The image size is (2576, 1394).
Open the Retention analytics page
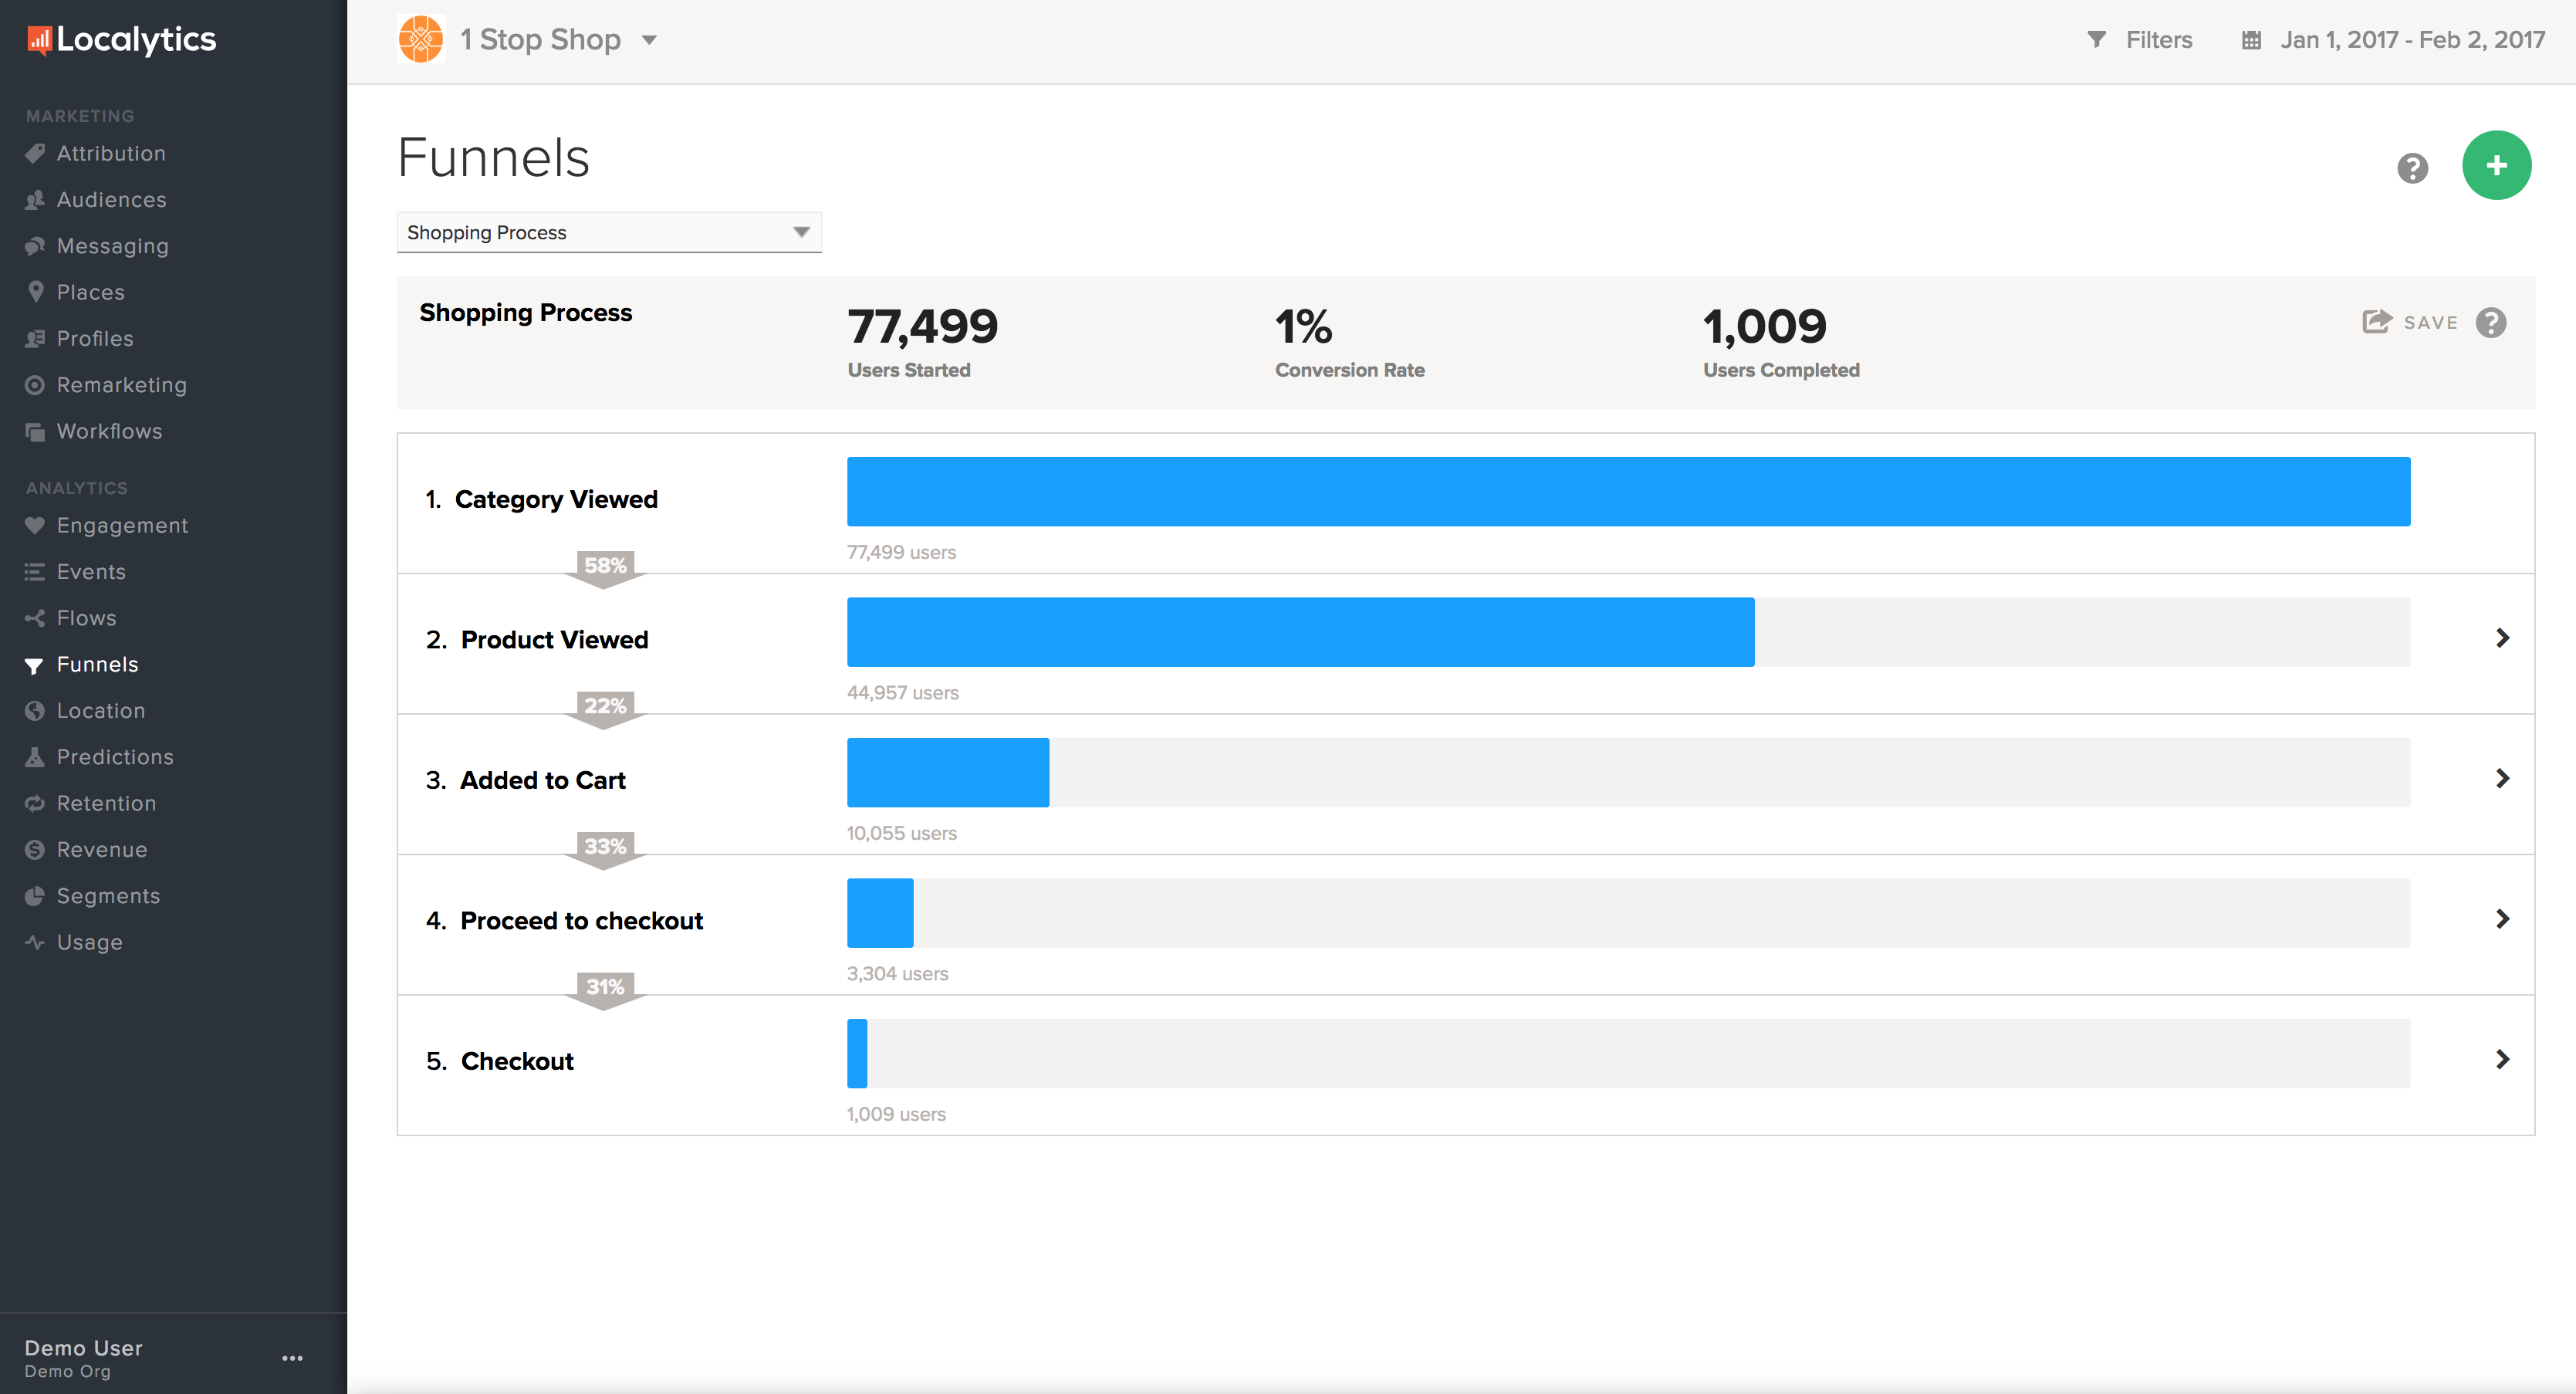[106, 803]
